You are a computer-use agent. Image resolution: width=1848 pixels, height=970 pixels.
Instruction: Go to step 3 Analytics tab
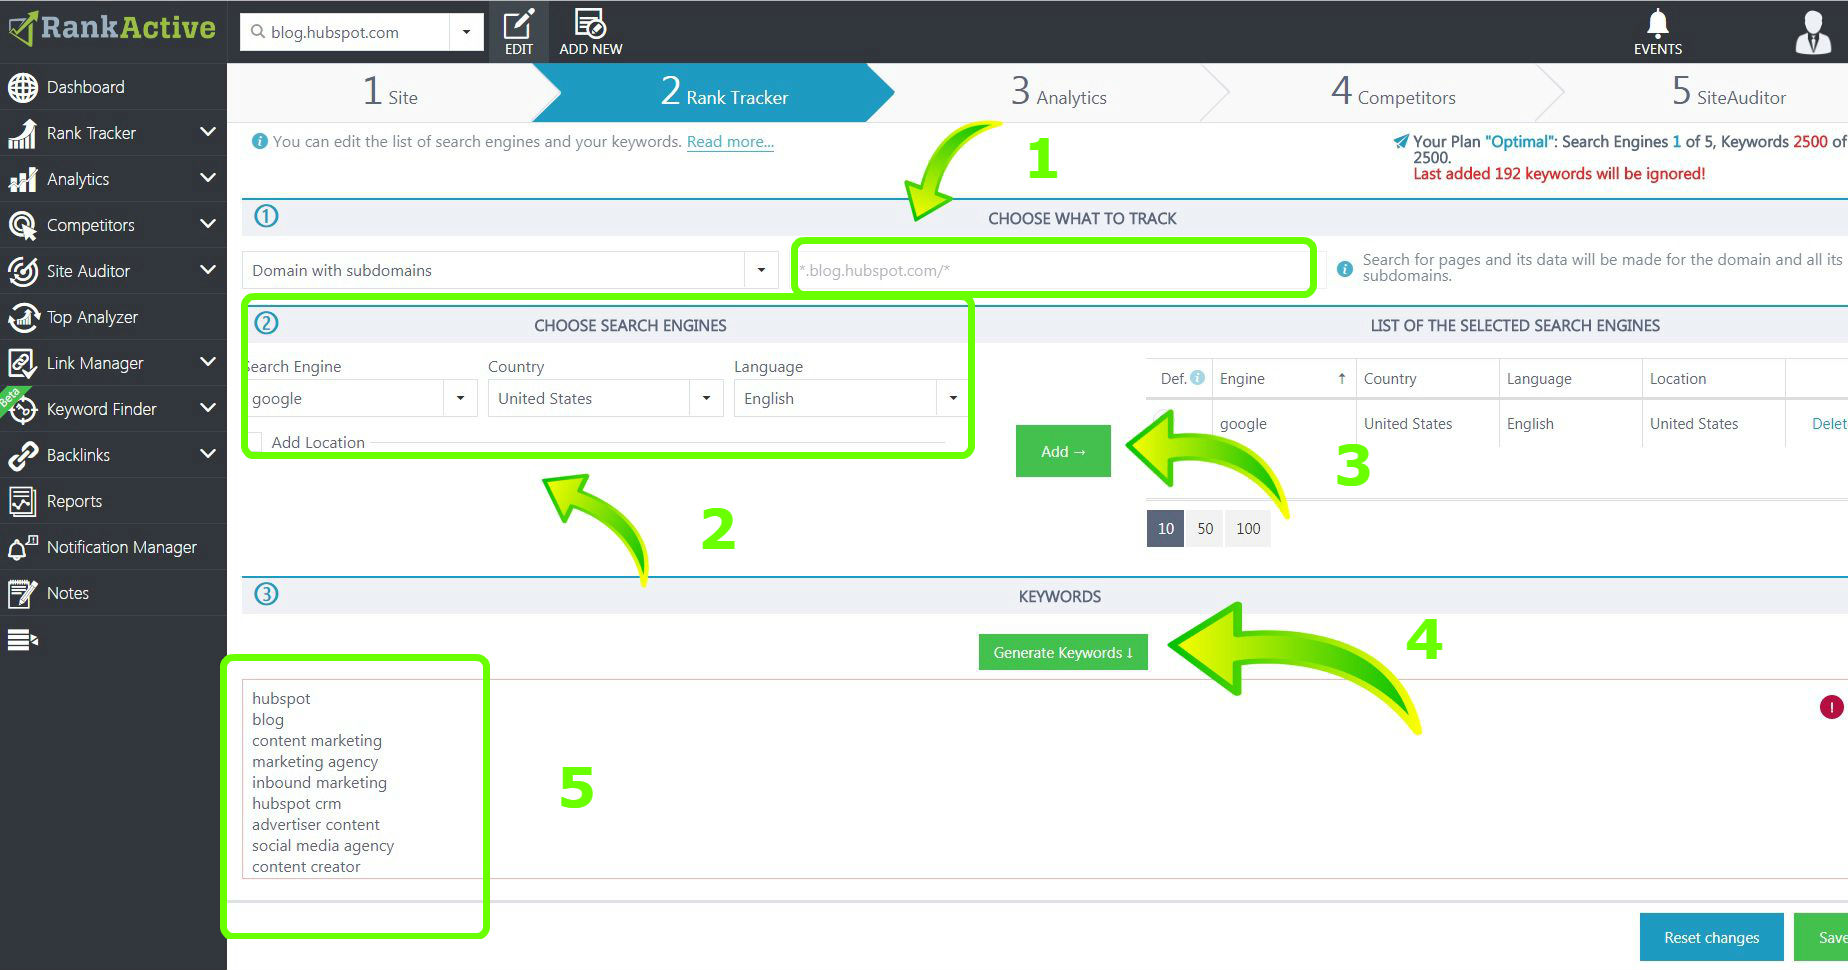pos(1058,93)
